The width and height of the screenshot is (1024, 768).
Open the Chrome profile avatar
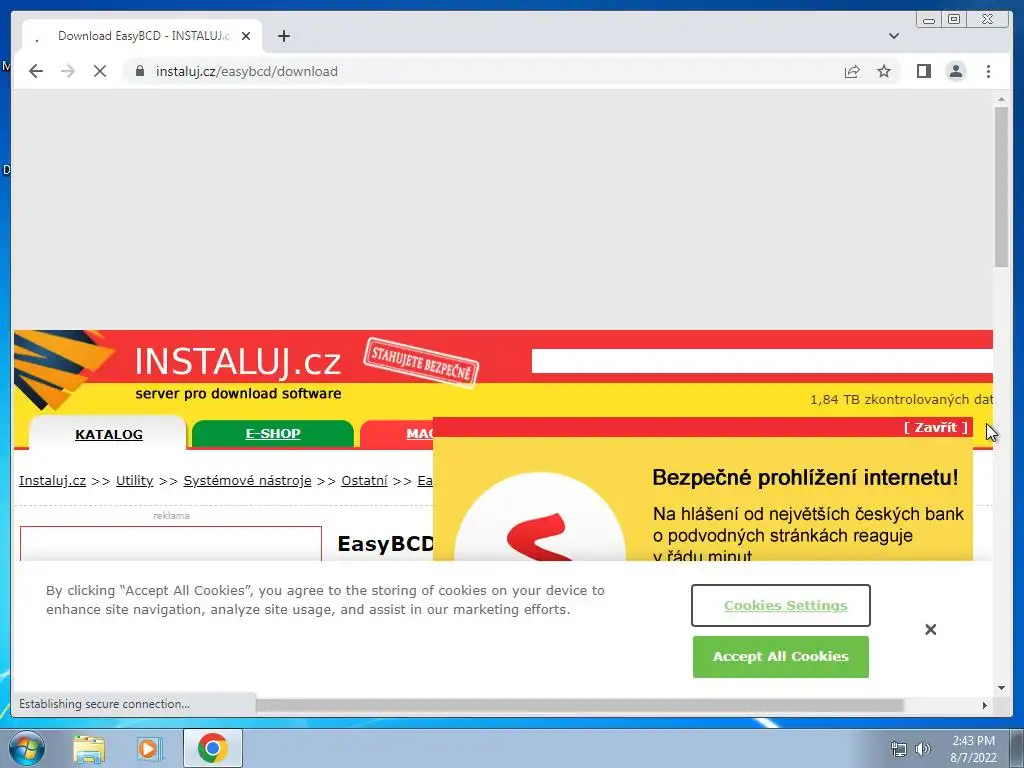point(955,71)
